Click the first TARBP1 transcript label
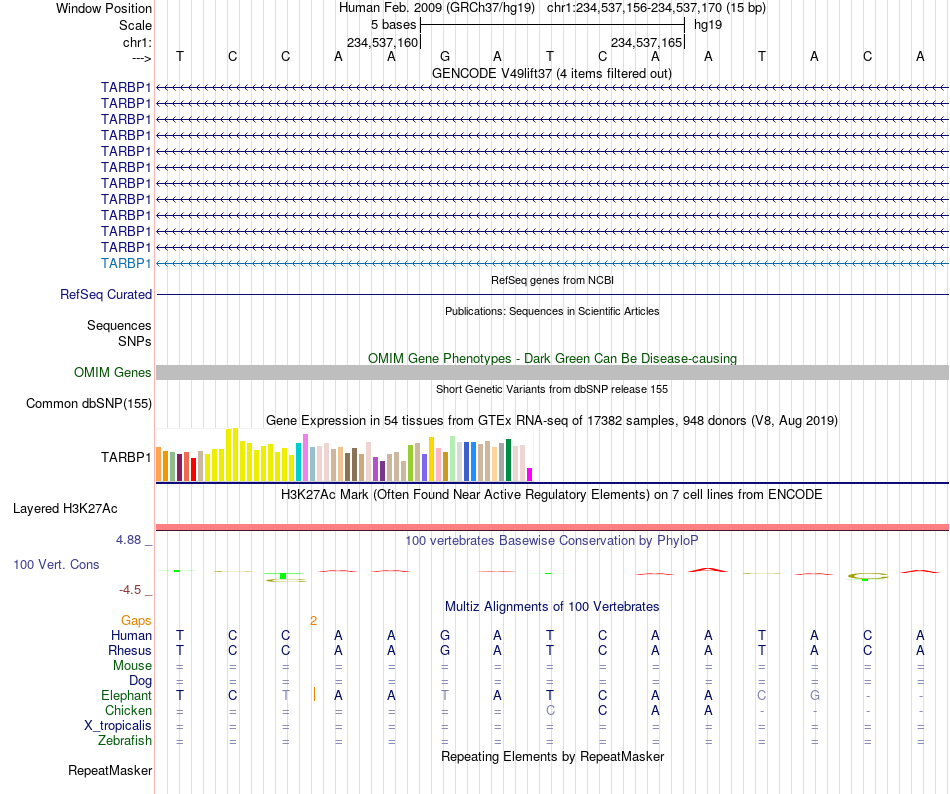This screenshot has height=794, width=950. (x=126, y=88)
